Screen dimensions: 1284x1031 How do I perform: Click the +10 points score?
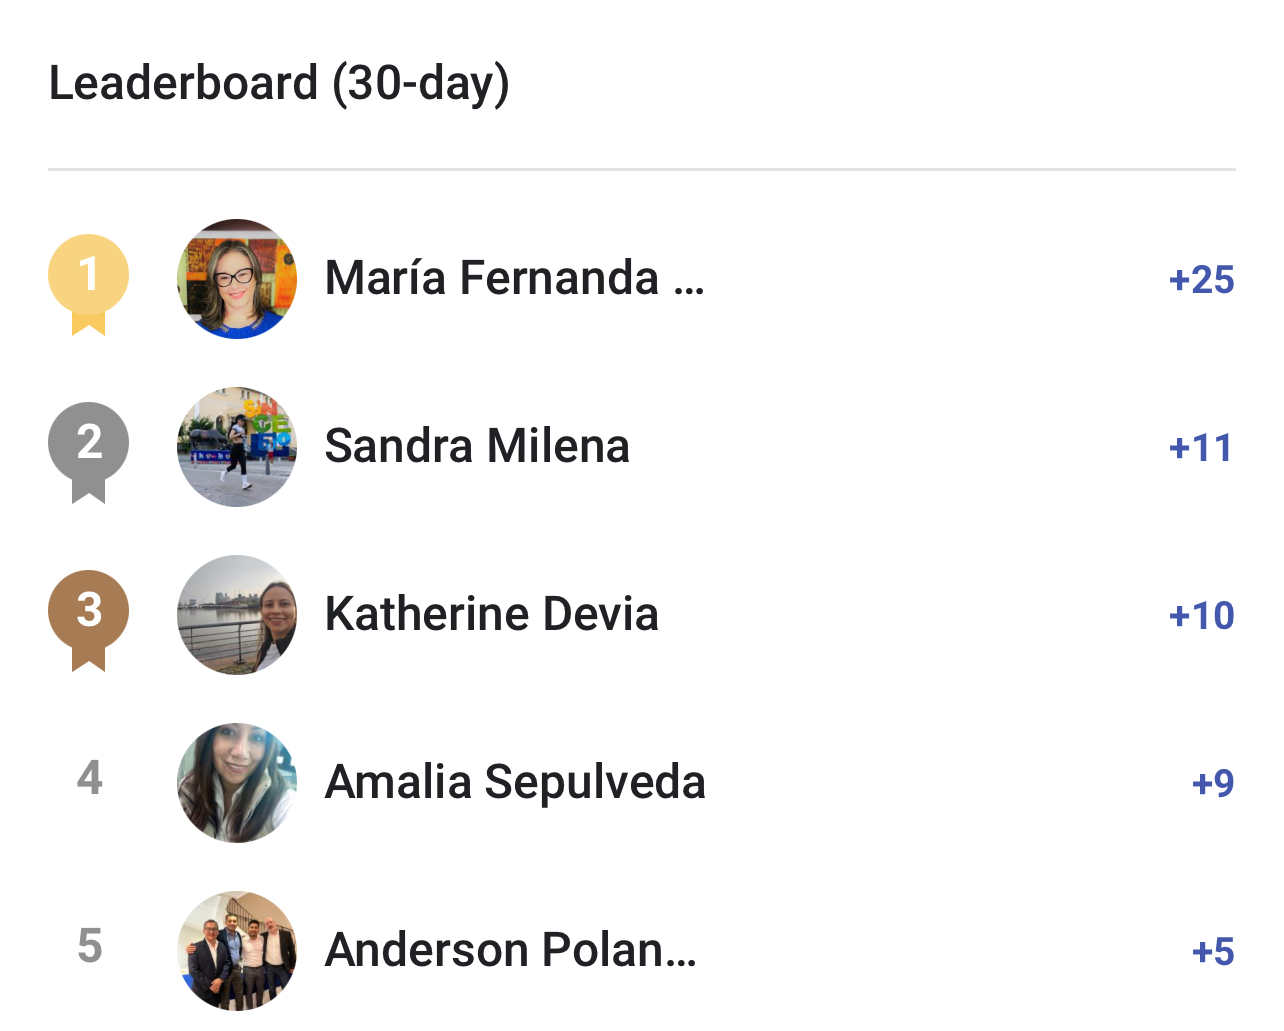1201,616
